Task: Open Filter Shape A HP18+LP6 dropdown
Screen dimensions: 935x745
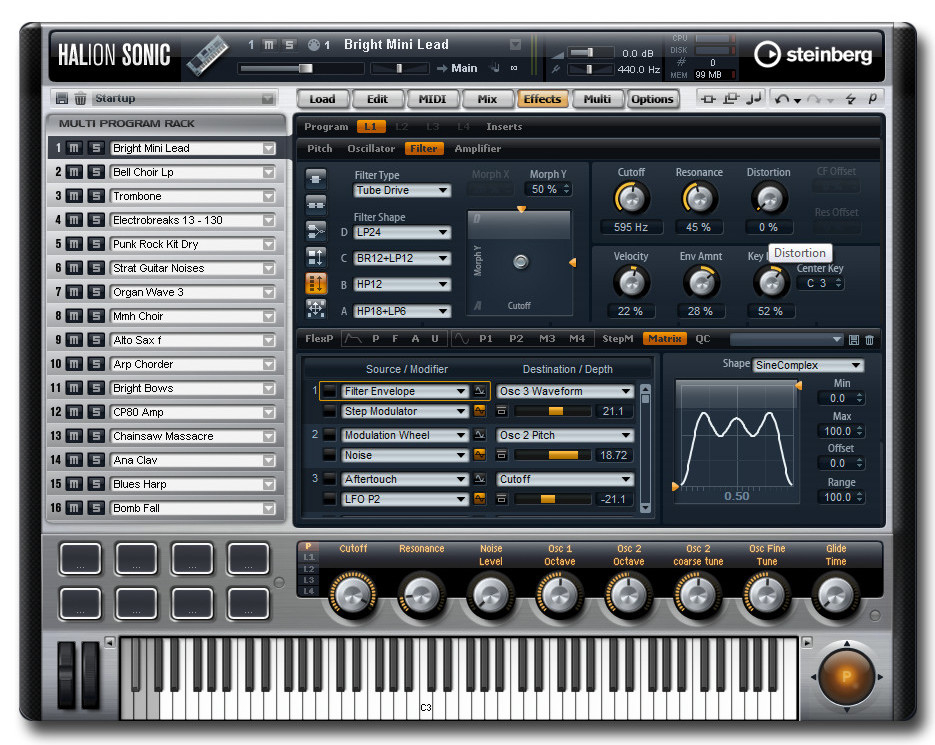Action: (x=403, y=311)
